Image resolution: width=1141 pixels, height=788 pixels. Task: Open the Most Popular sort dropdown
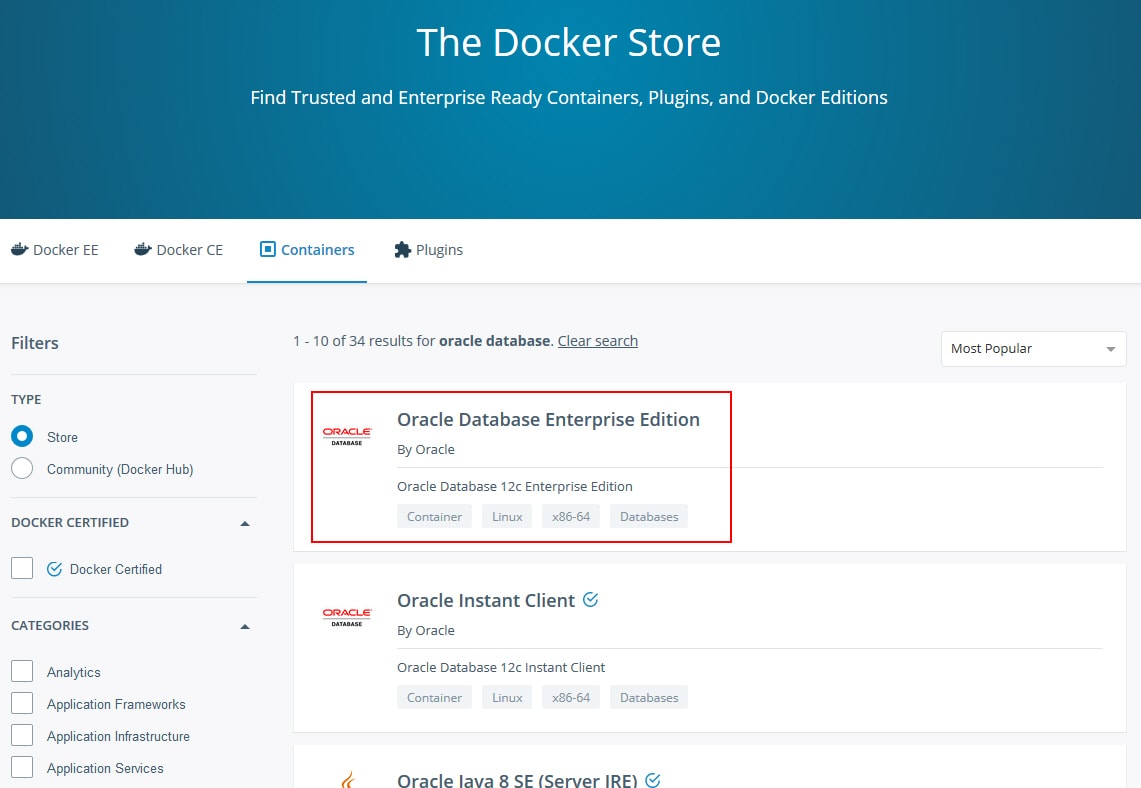click(x=1033, y=349)
